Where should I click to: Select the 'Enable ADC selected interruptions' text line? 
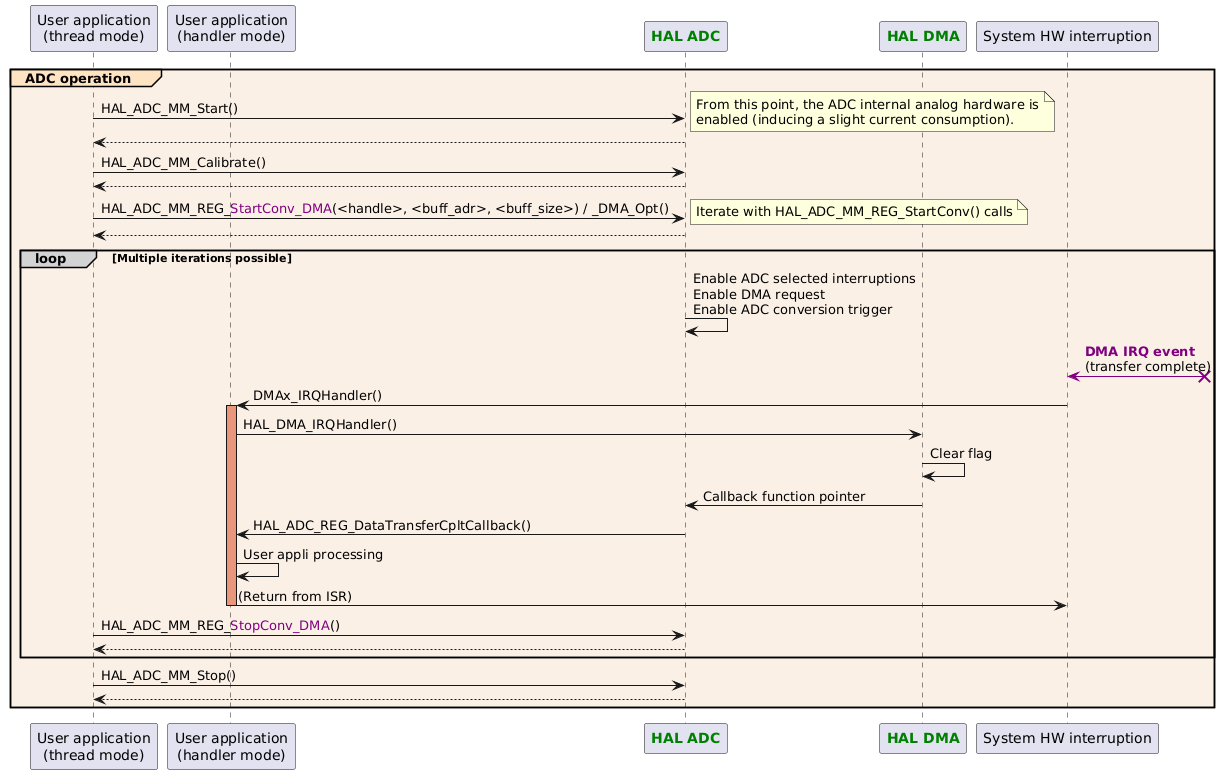(804, 278)
